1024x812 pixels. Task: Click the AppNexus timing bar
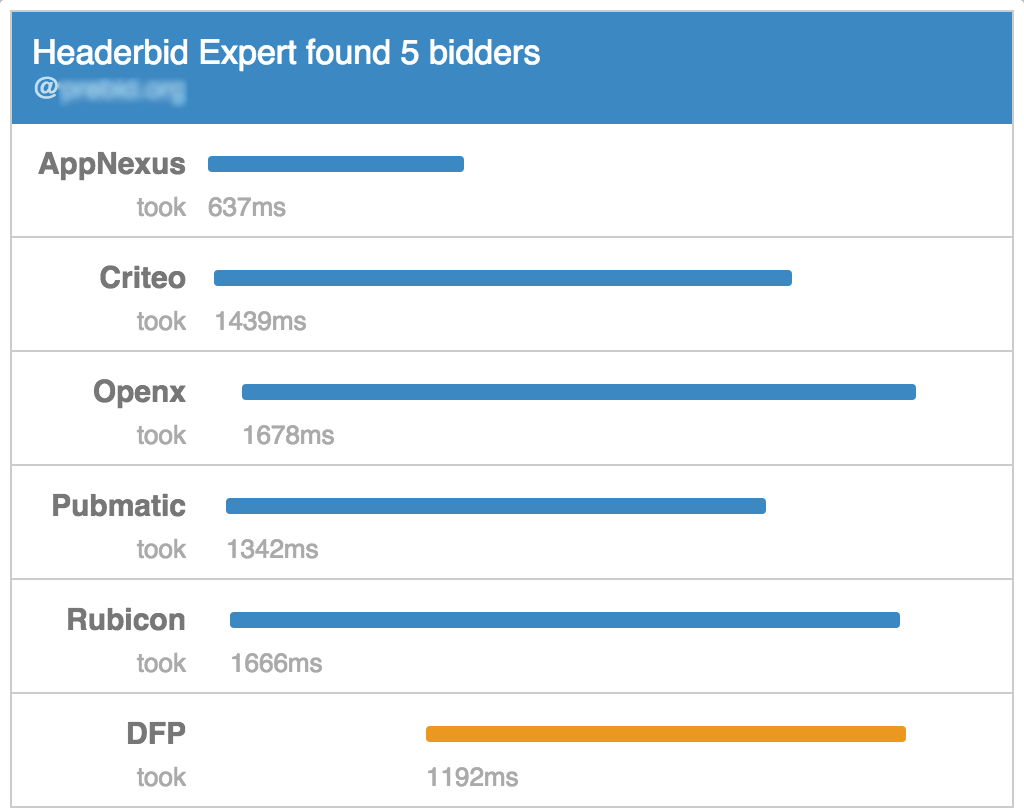(335, 163)
